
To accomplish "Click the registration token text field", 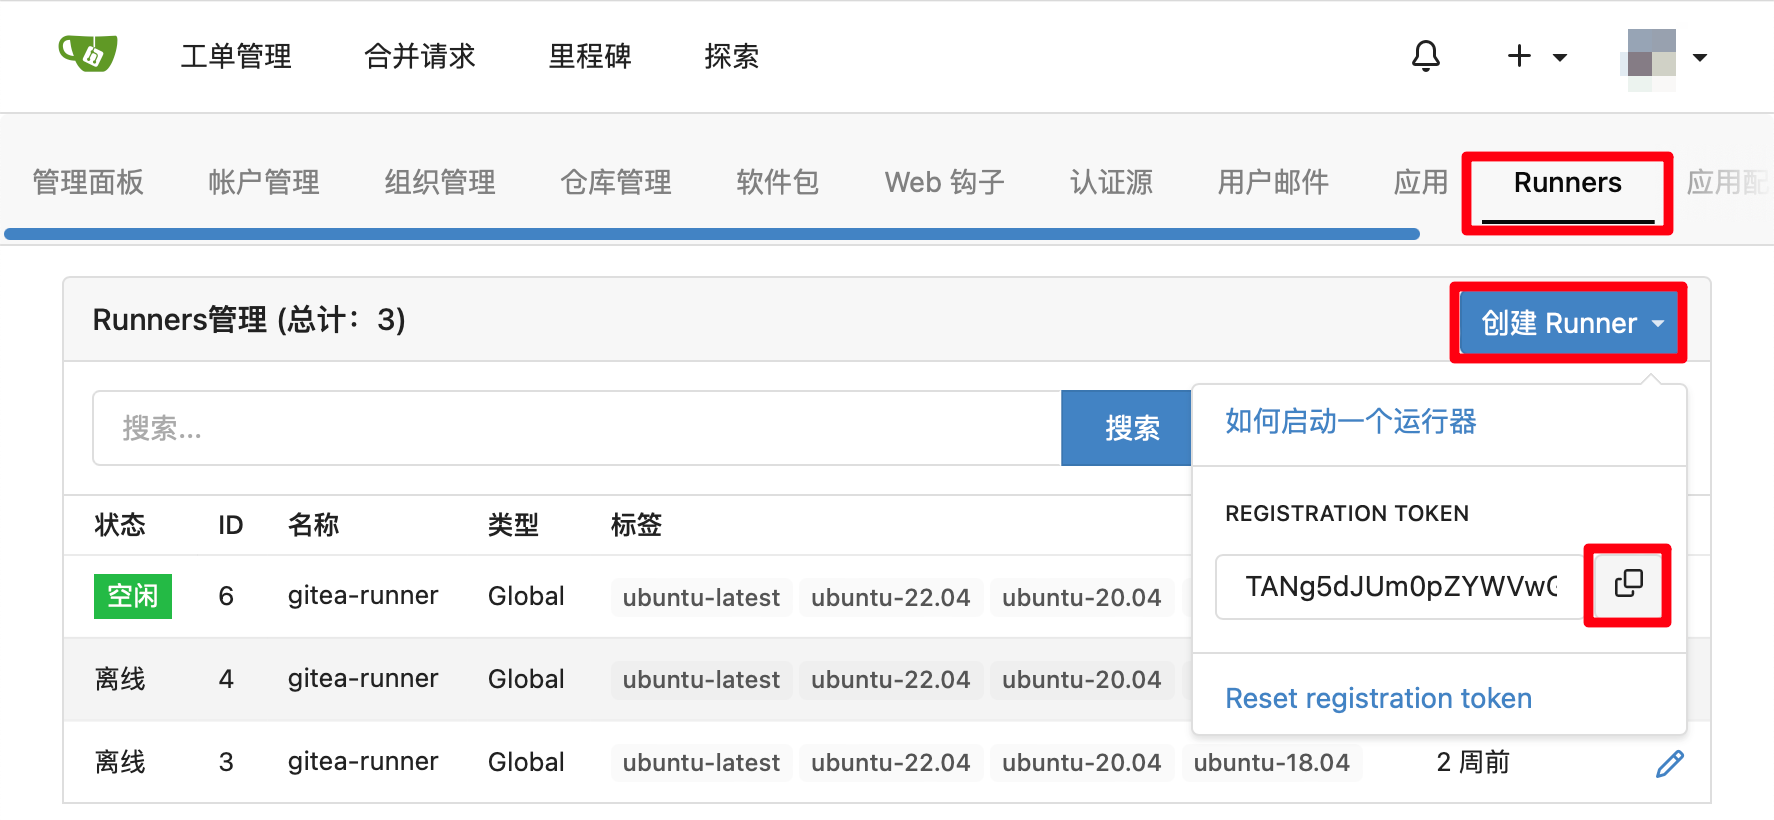I will 1399,586.
